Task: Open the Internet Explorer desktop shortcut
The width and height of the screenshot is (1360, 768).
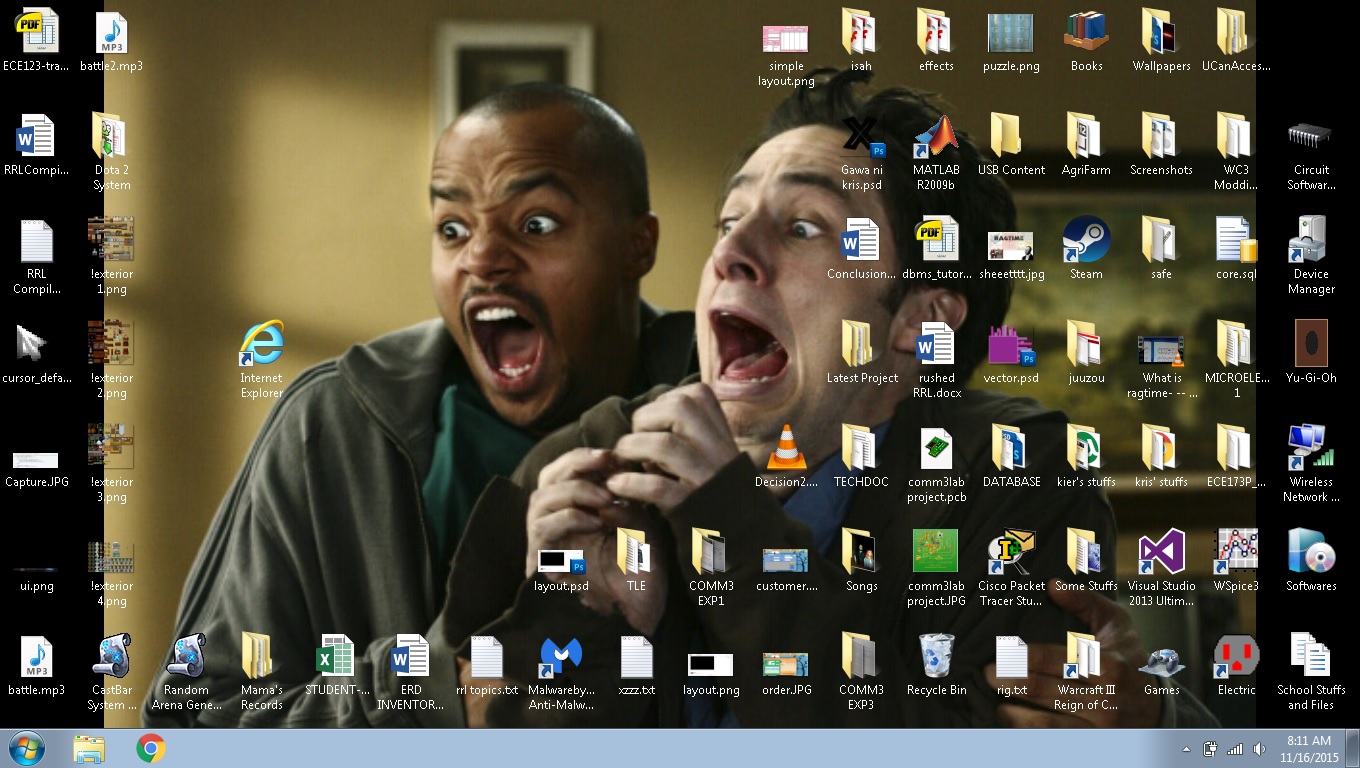Action: point(261,345)
